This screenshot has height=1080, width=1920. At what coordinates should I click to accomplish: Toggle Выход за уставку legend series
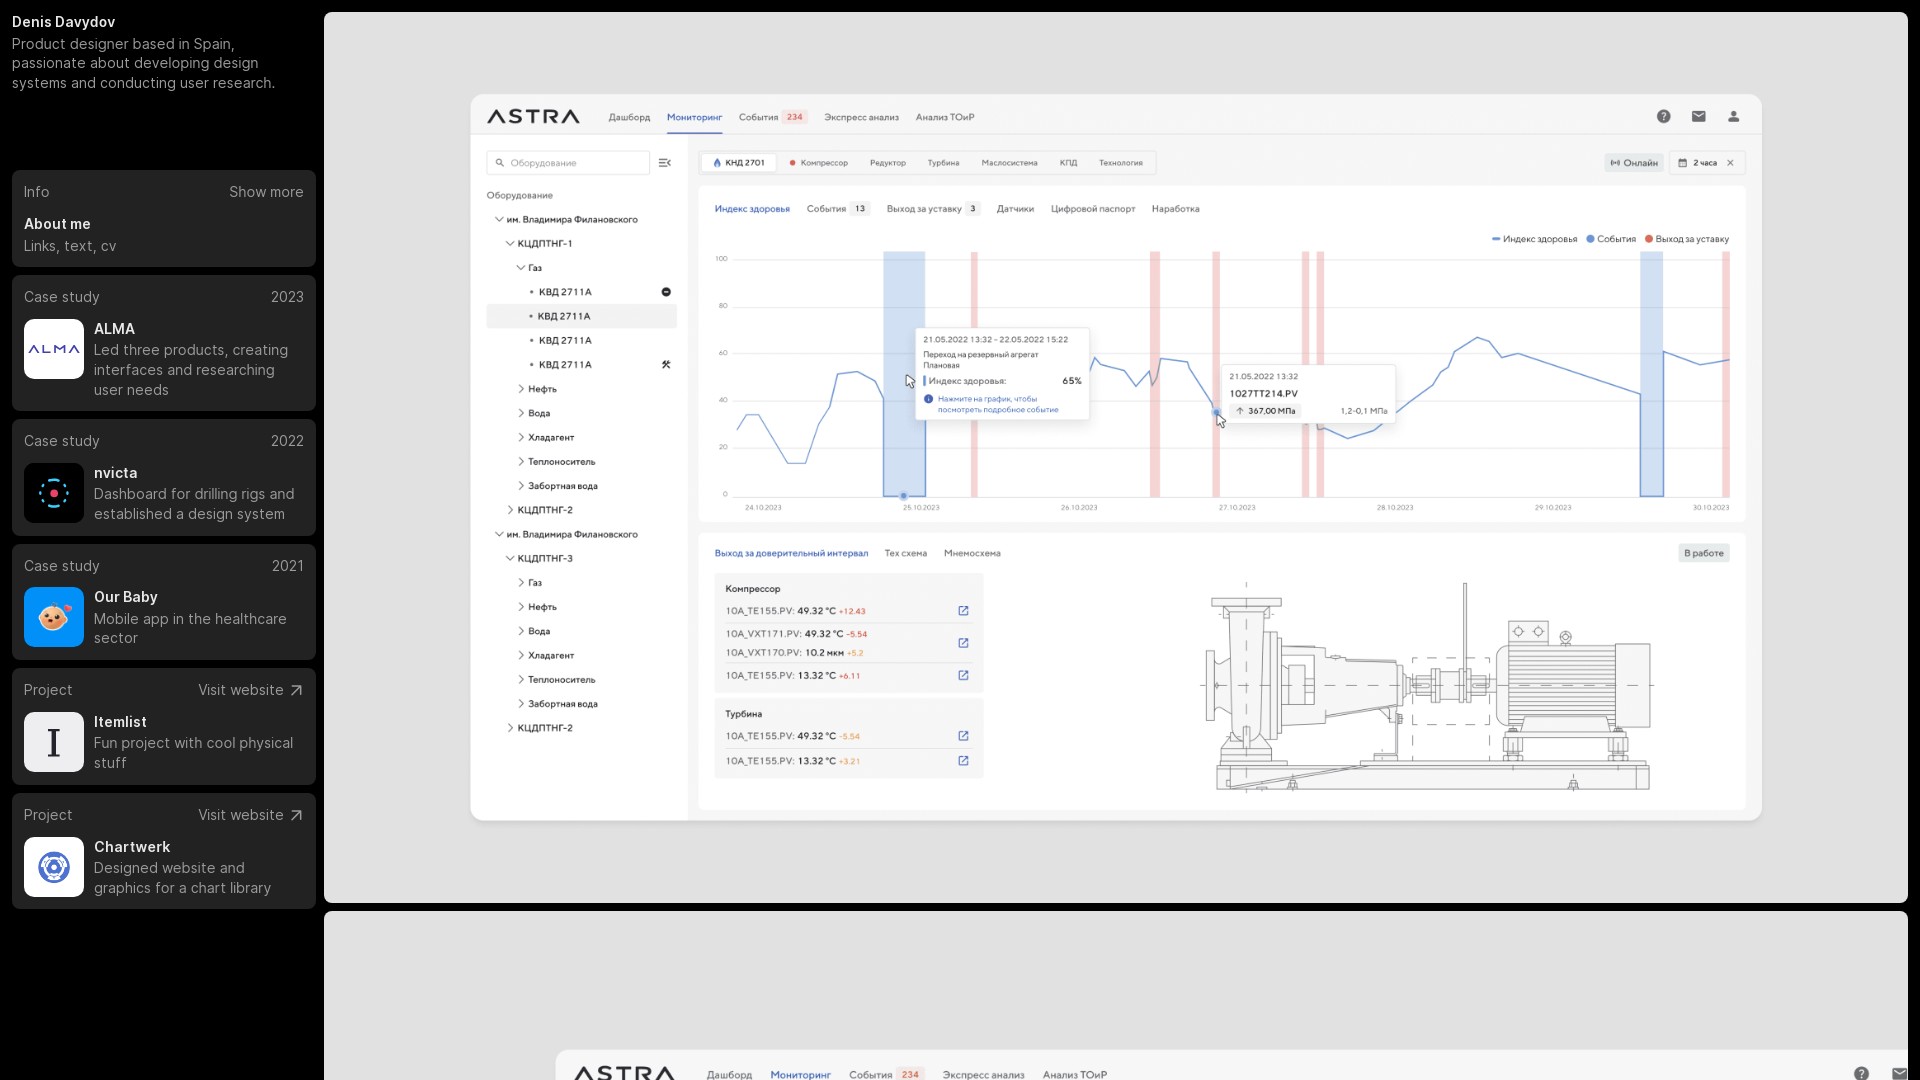(x=1686, y=239)
